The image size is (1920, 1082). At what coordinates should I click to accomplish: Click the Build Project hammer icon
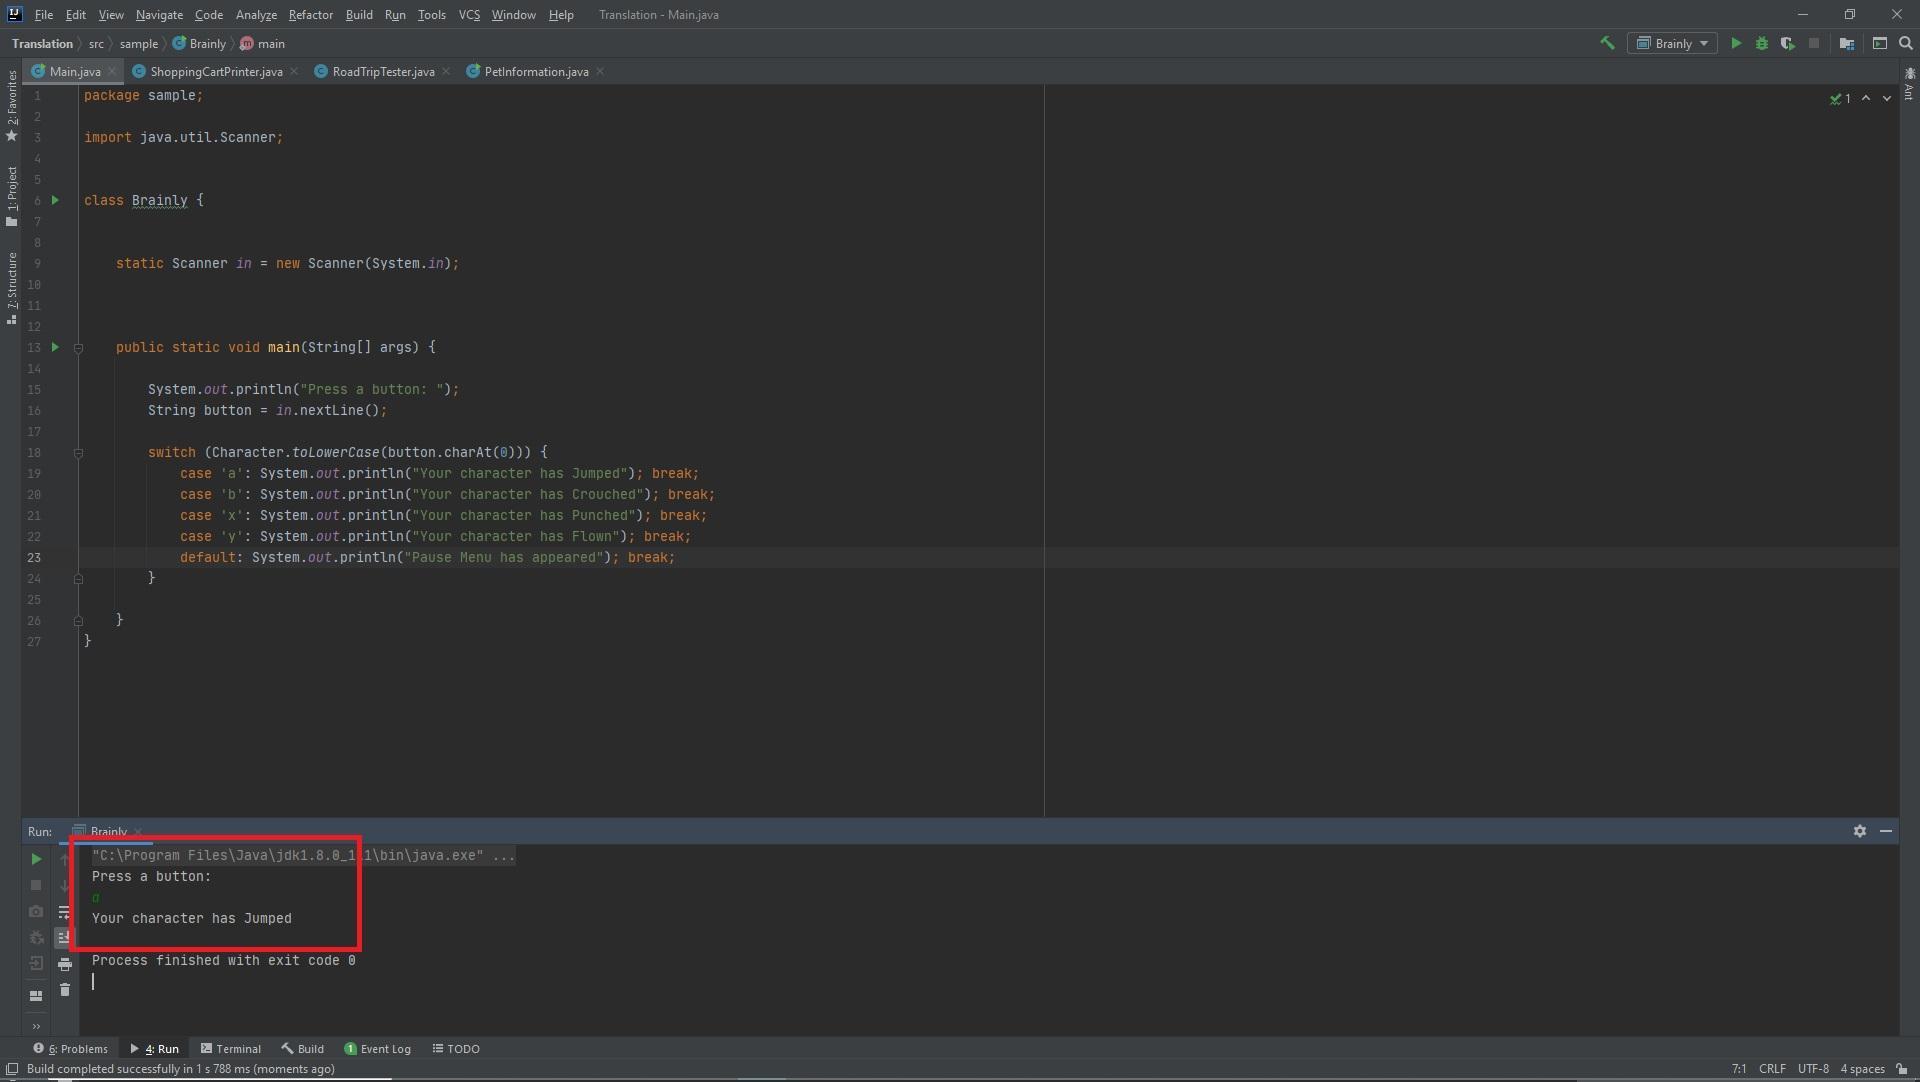[1607, 43]
